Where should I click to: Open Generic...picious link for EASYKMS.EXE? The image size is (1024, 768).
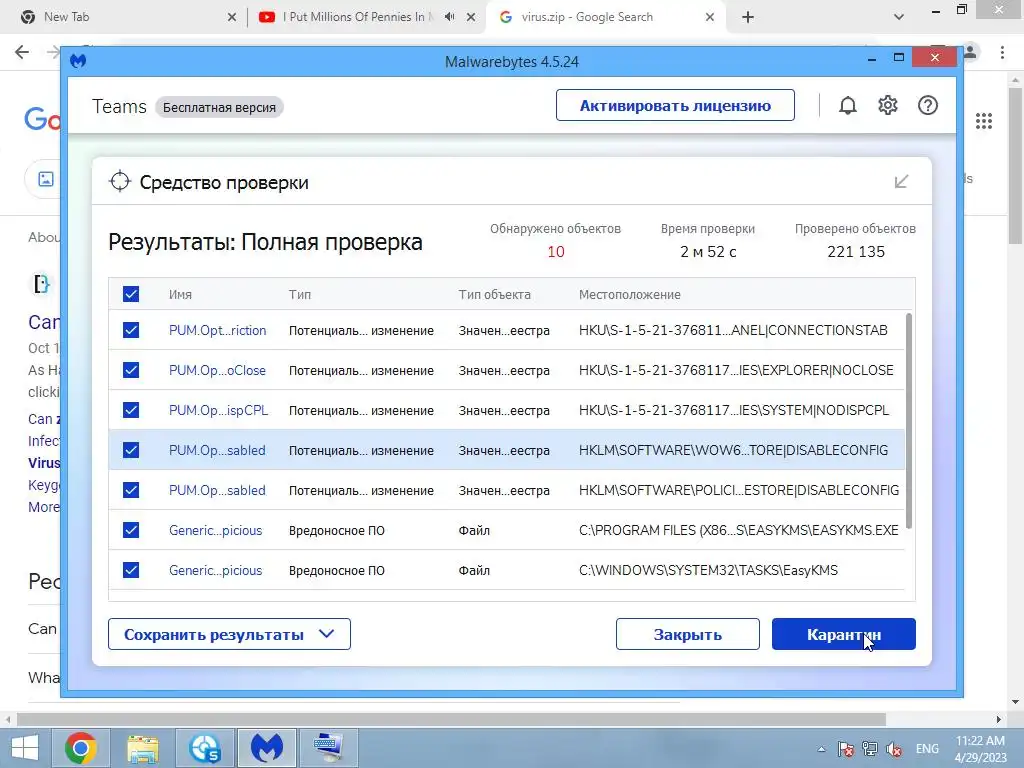[216, 530]
